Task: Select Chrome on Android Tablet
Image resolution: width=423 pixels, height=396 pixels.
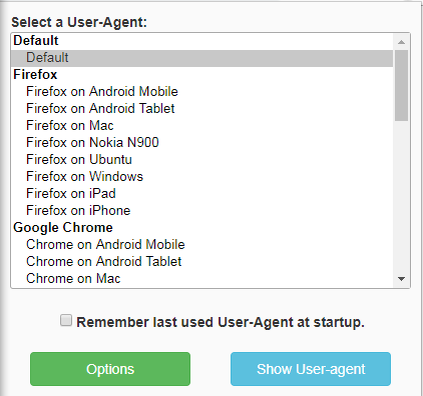Action: click(202, 262)
